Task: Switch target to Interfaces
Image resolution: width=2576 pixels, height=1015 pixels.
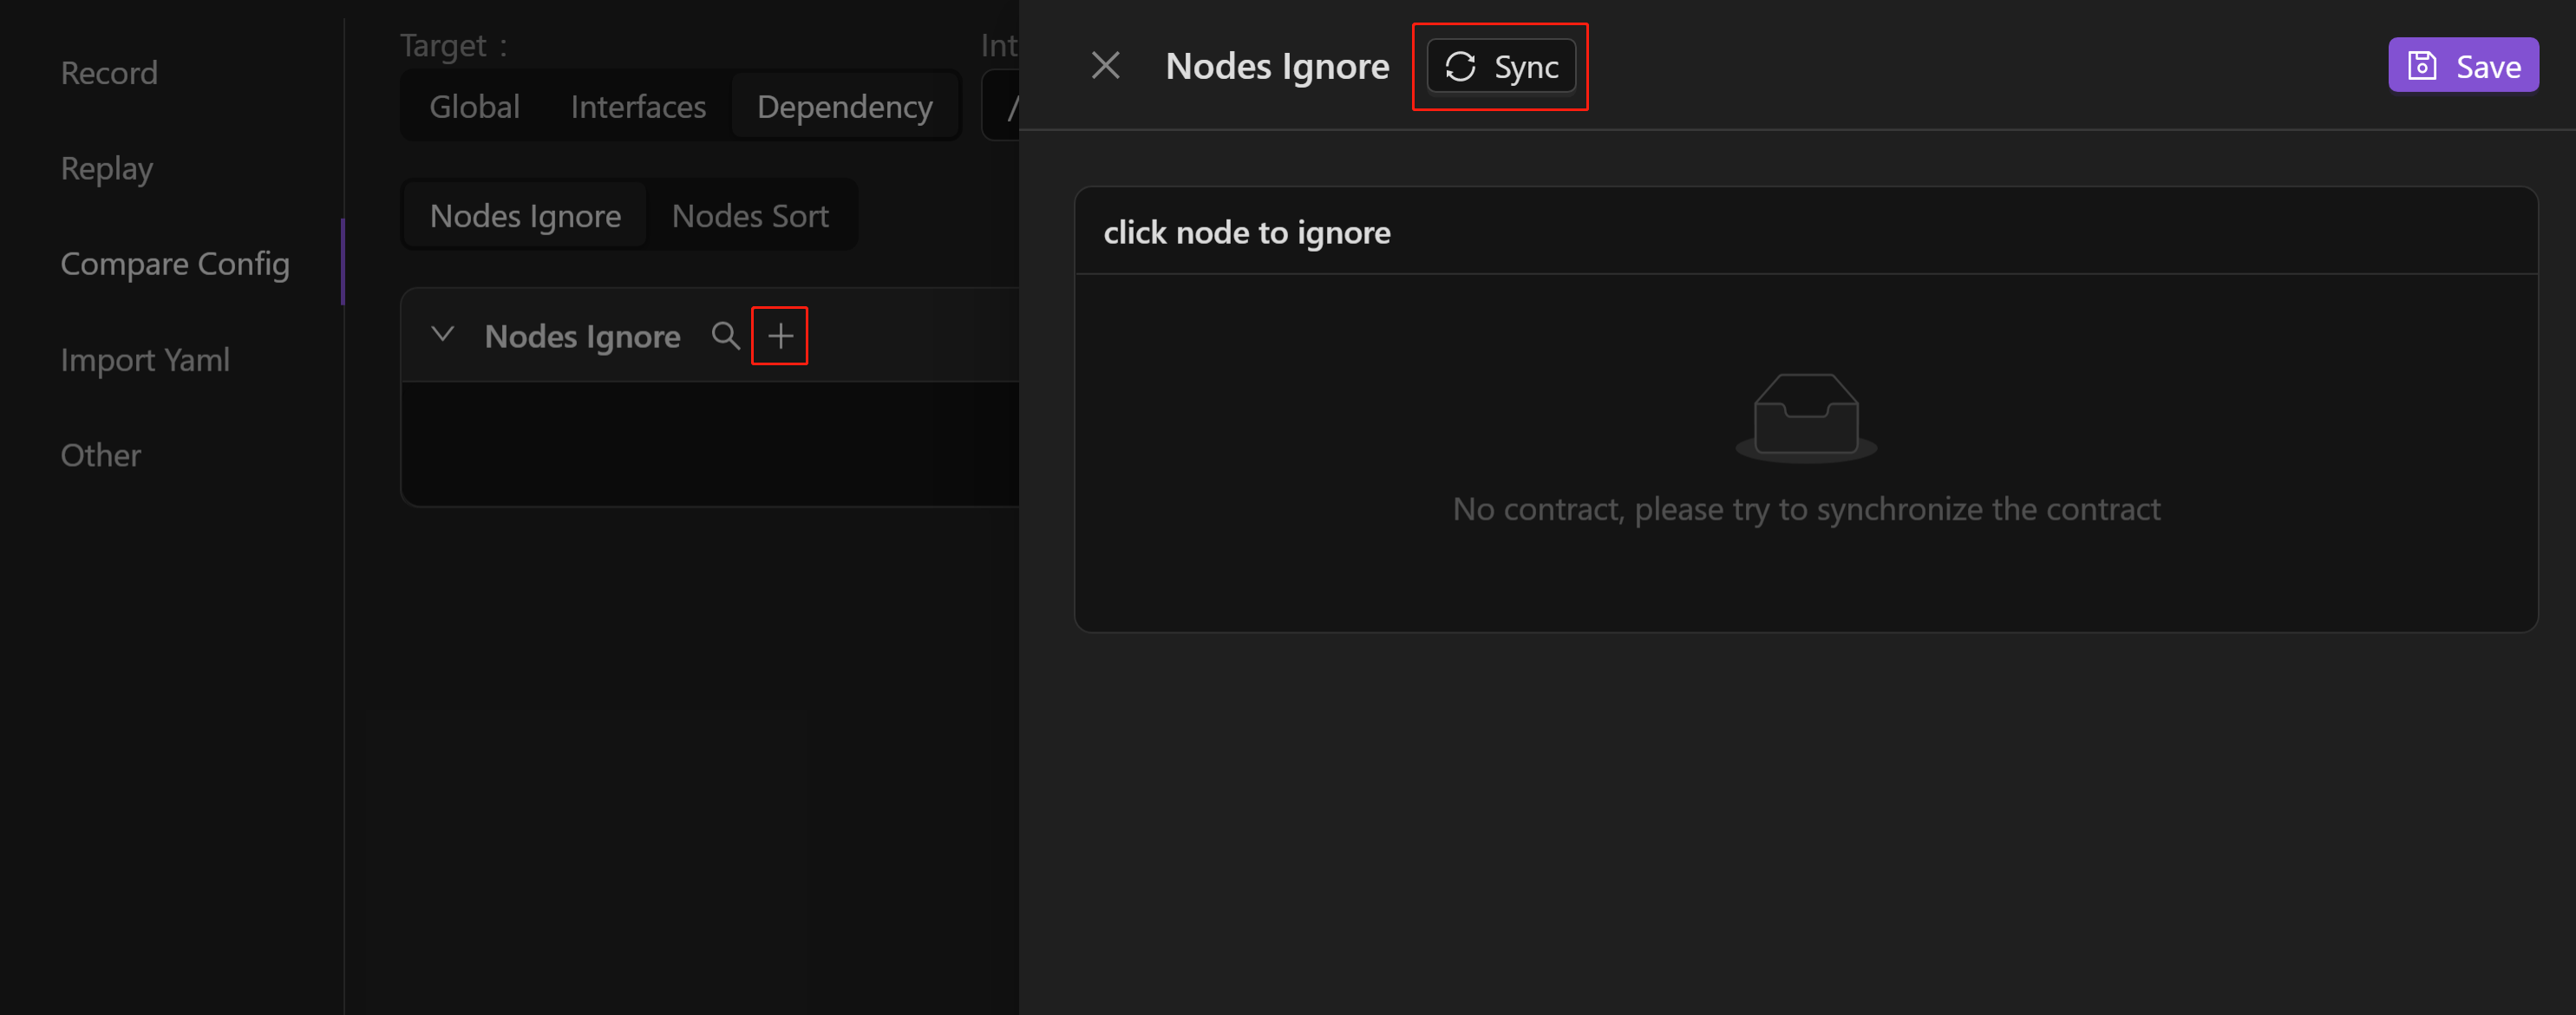Action: [x=638, y=106]
